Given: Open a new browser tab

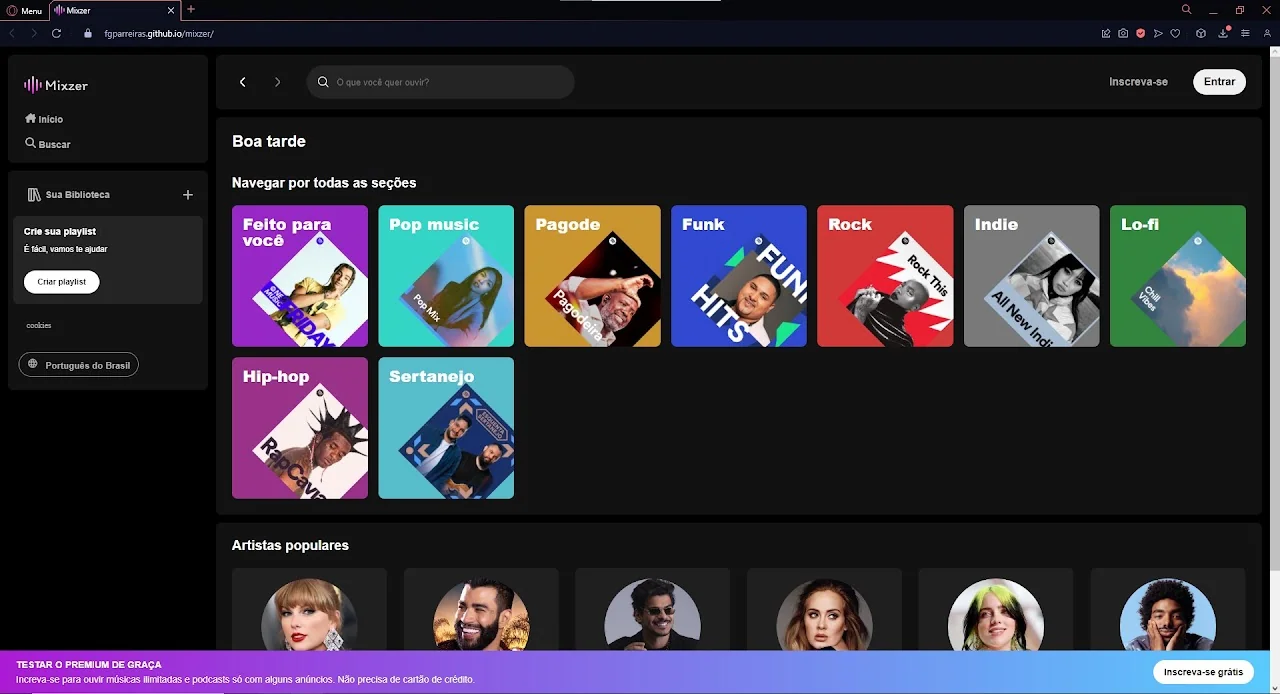Looking at the screenshot, I should [x=191, y=10].
